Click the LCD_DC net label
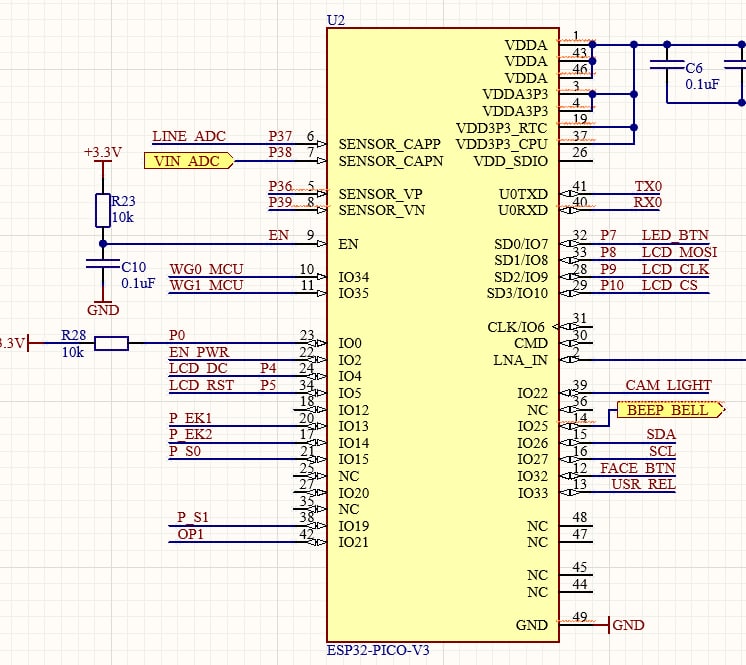 198,369
